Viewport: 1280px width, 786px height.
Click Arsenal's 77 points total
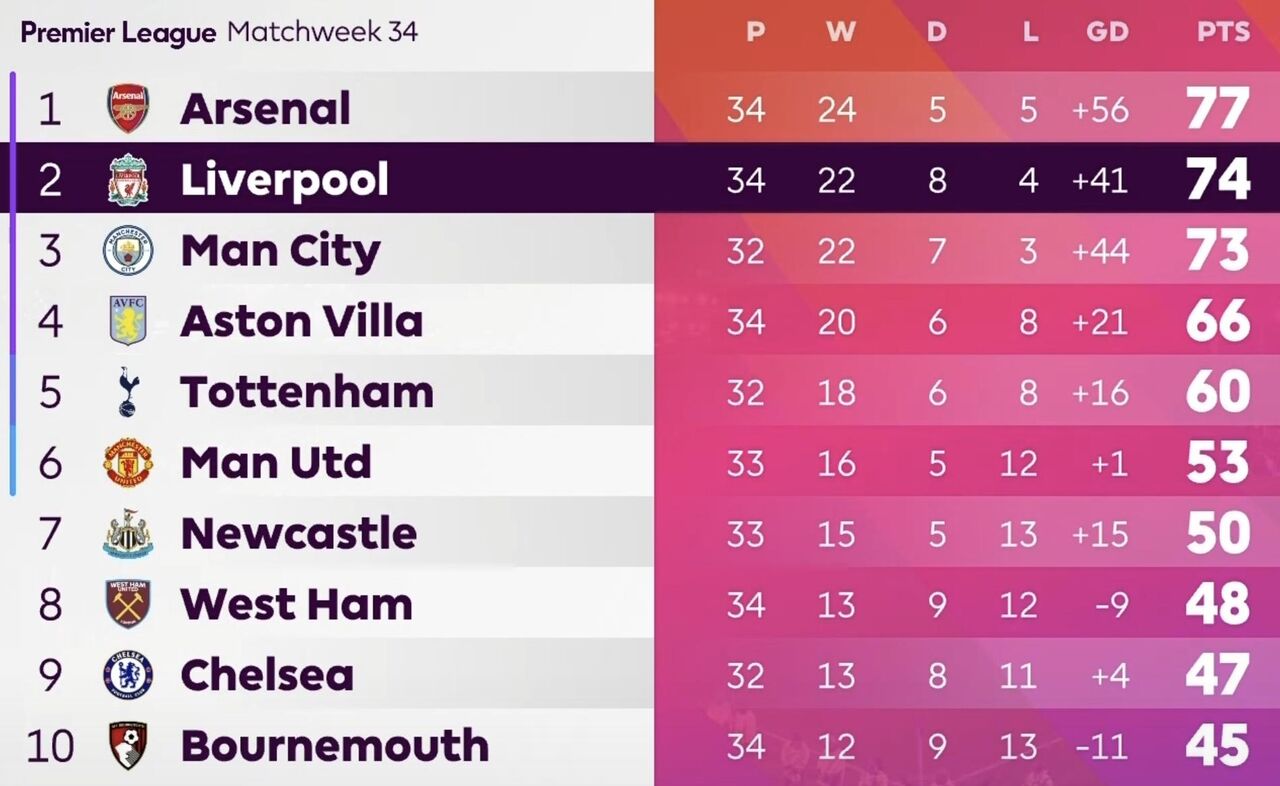1218,109
